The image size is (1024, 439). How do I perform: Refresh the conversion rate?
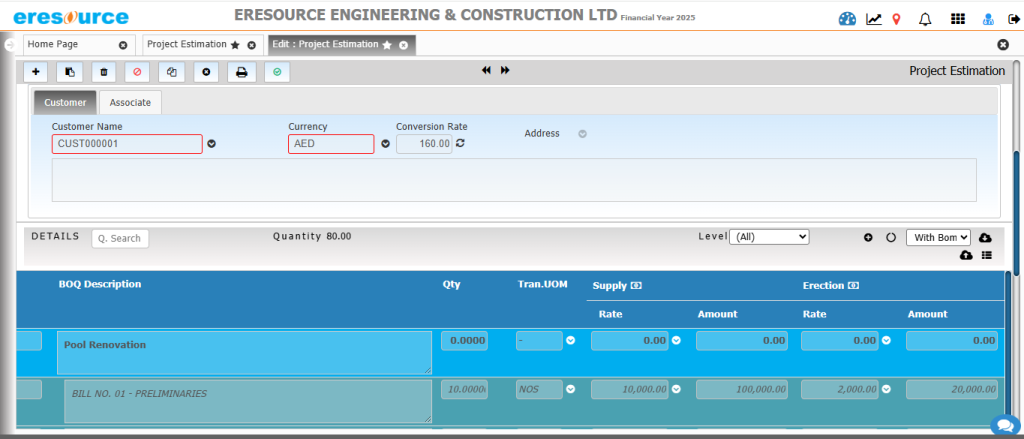click(x=461, y=144)
